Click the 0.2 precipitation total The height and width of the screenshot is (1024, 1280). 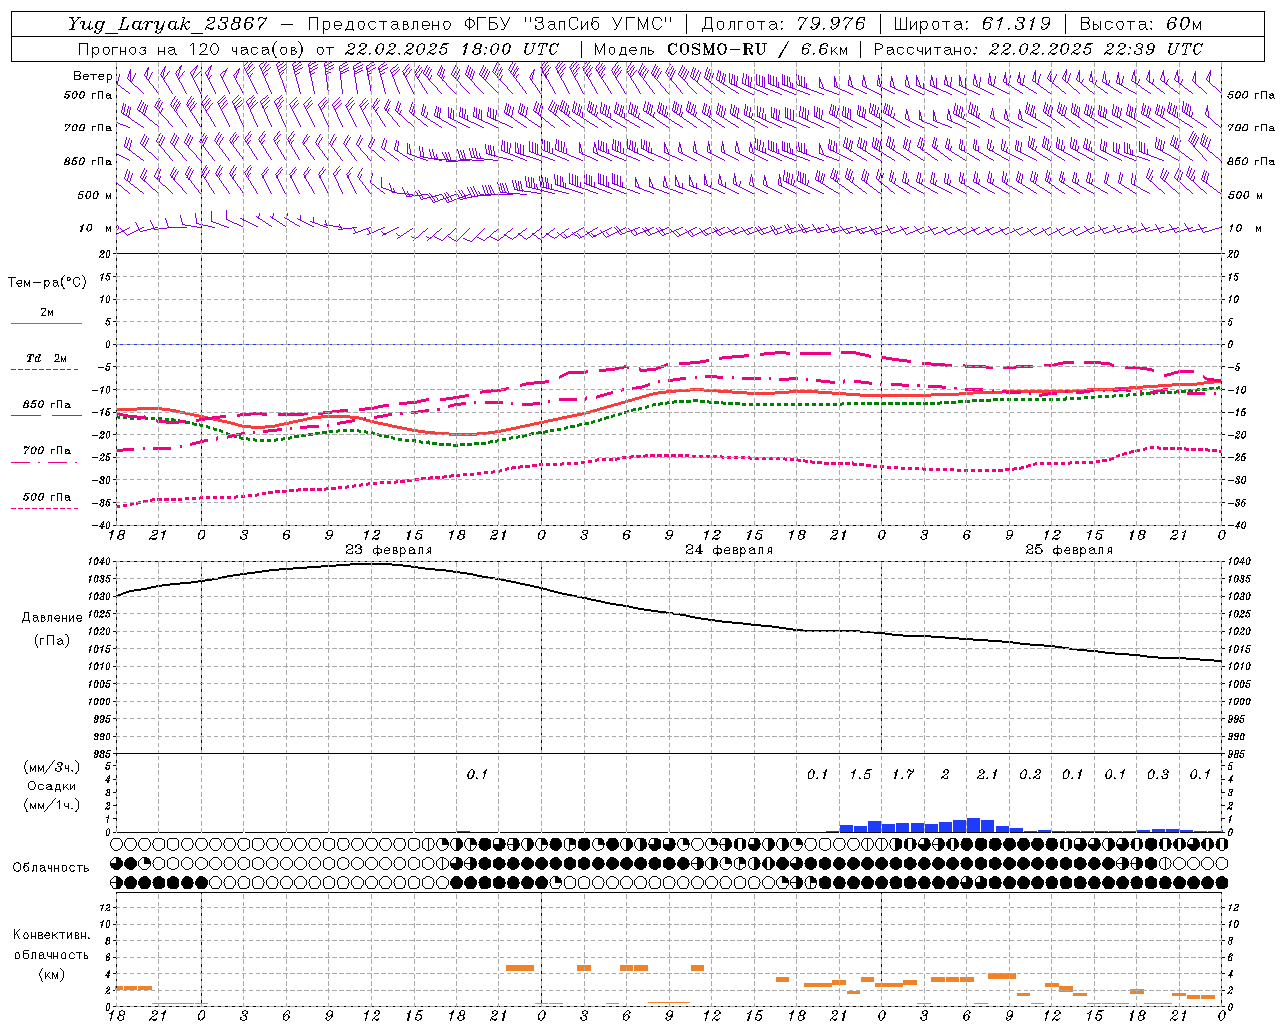pyautogui.click(x=1030, y=775)
